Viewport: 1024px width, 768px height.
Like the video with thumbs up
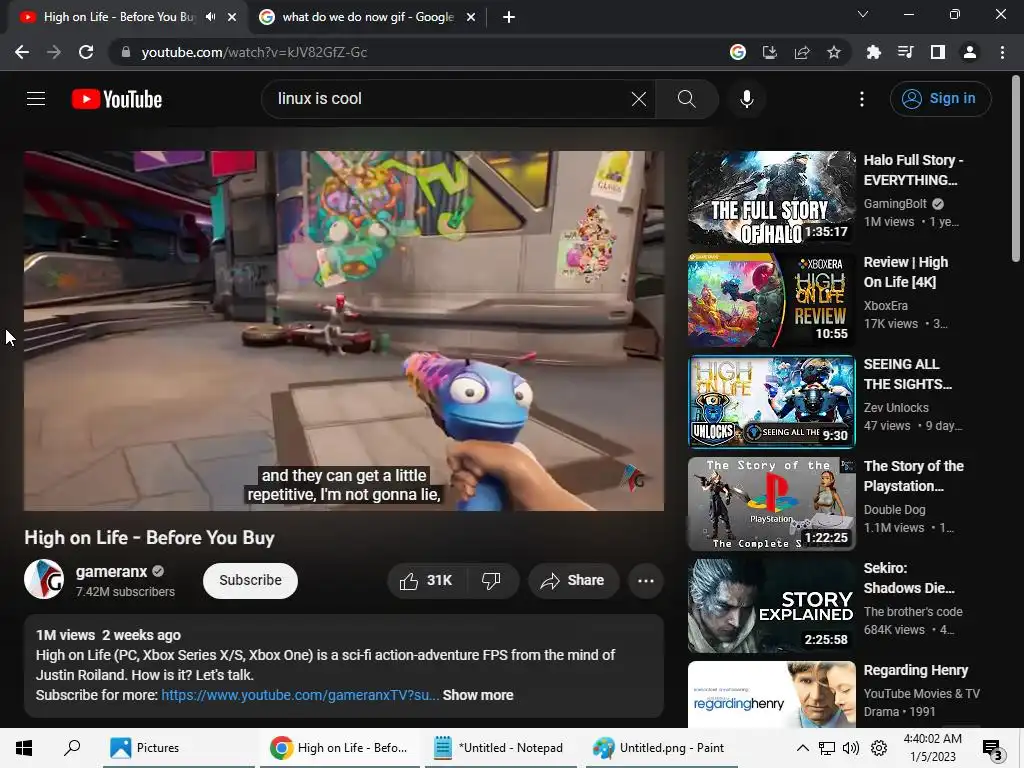(x=426, y=581)
